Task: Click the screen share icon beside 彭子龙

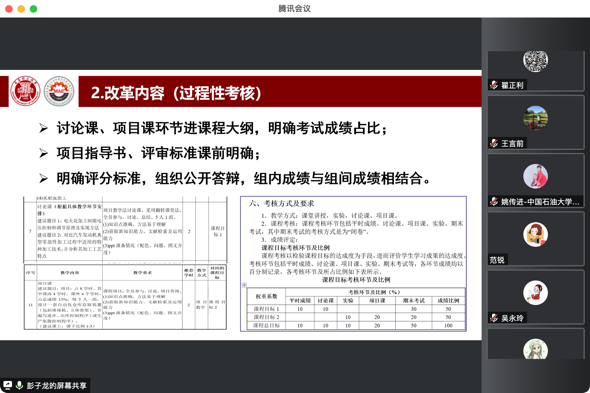Action: 8,385
